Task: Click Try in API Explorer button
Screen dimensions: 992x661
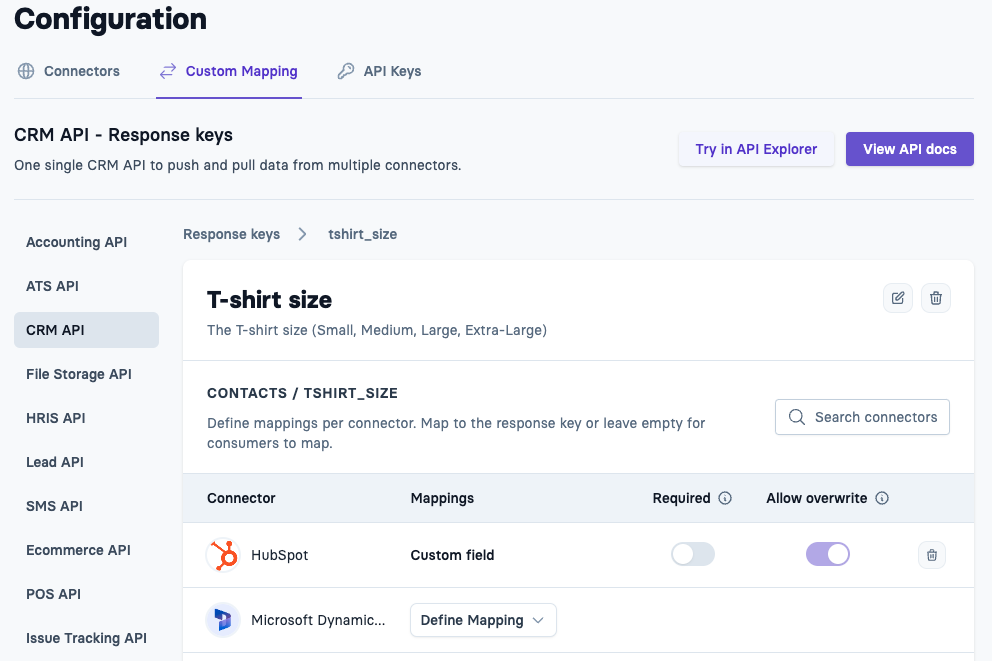Action: tap(756, 149)
